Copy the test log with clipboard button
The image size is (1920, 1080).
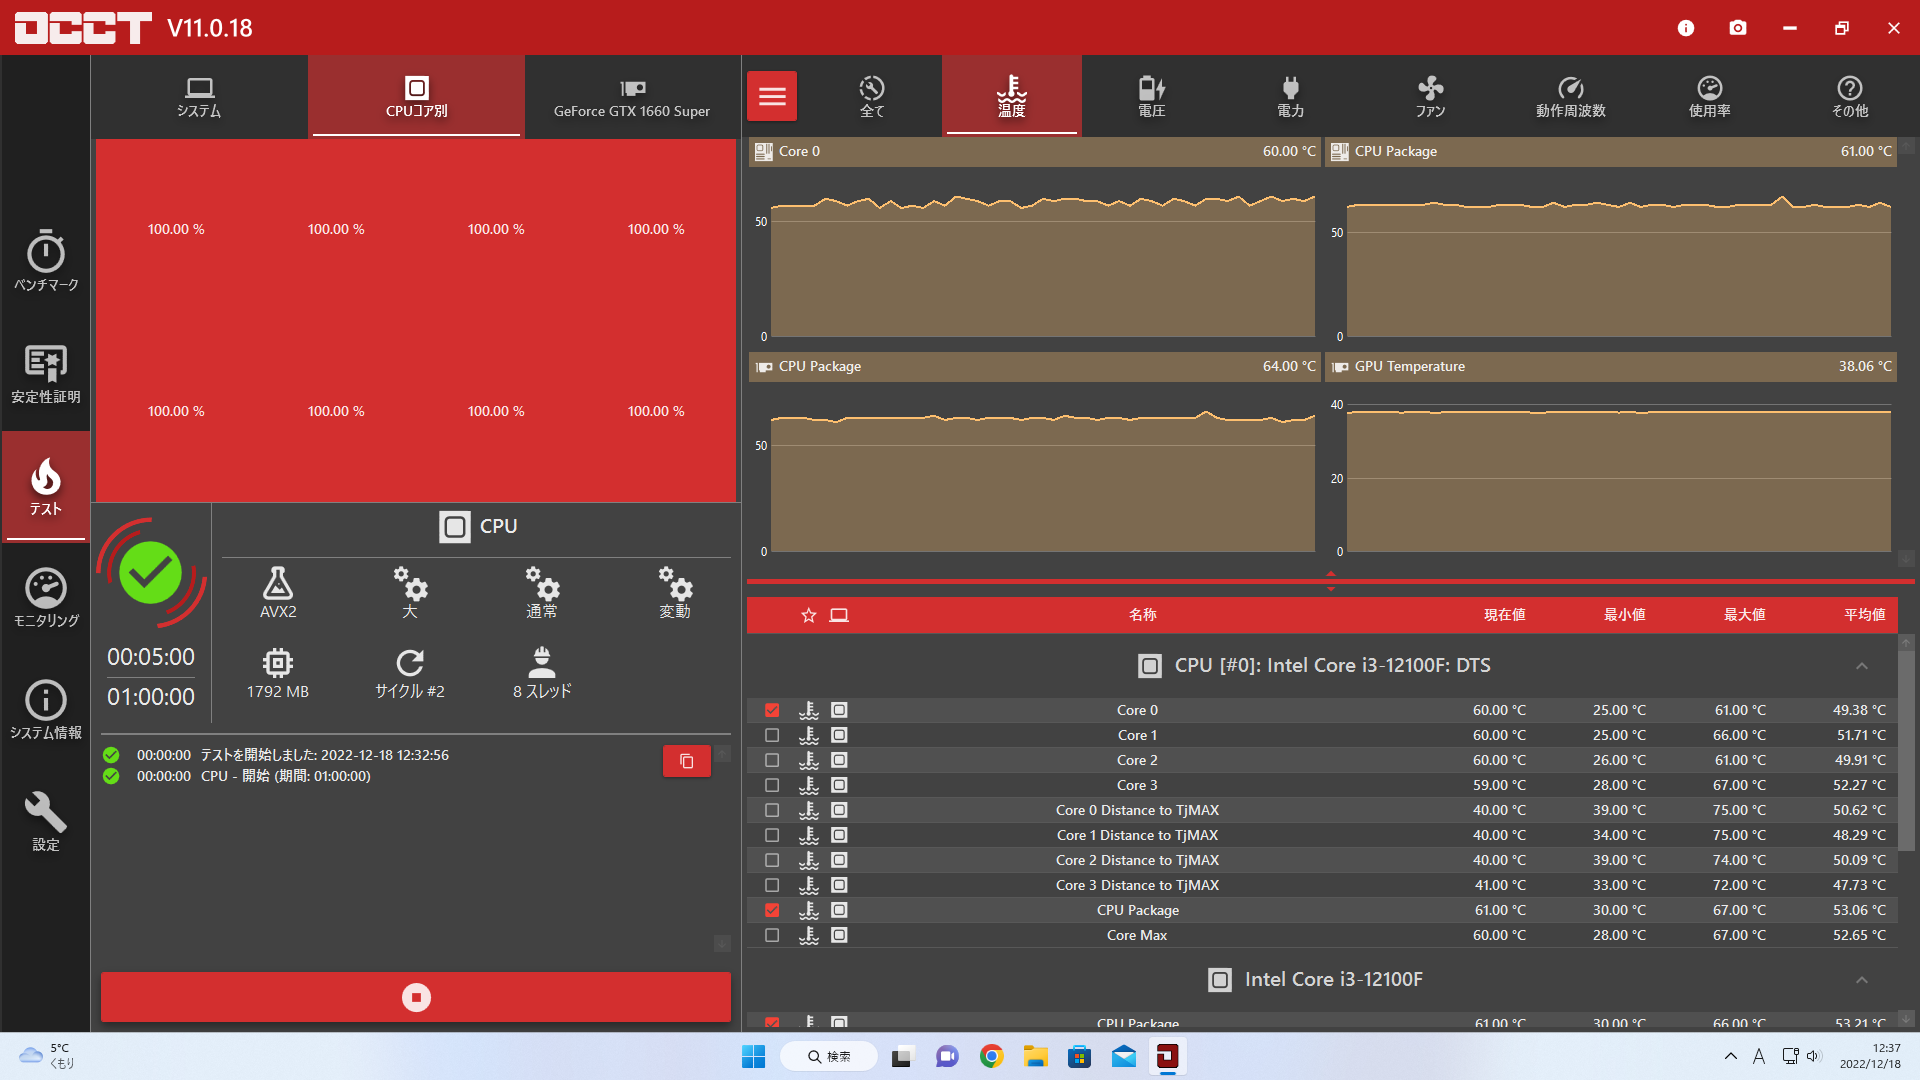pos(687,761)
